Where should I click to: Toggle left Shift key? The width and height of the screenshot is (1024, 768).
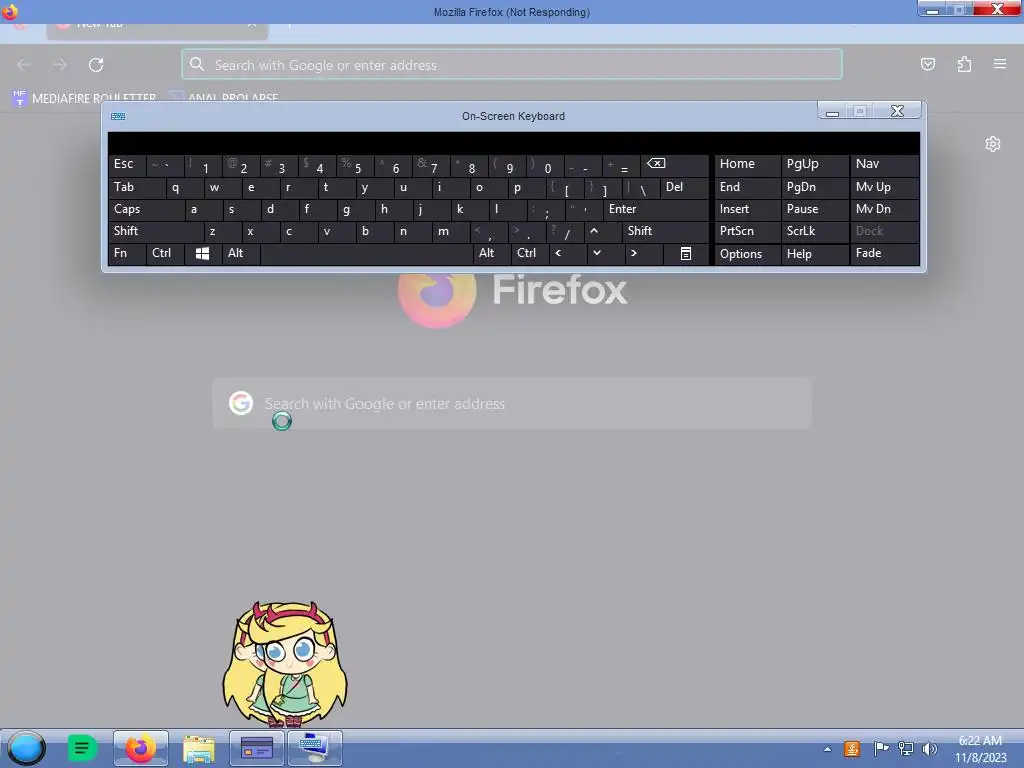(x=156, y=231)
